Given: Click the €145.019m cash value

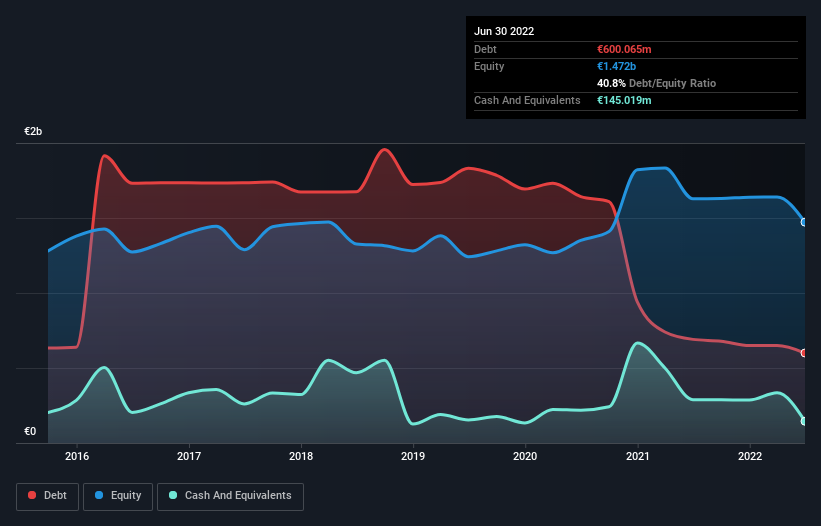Looking at the screenshot, I should 624,100.
